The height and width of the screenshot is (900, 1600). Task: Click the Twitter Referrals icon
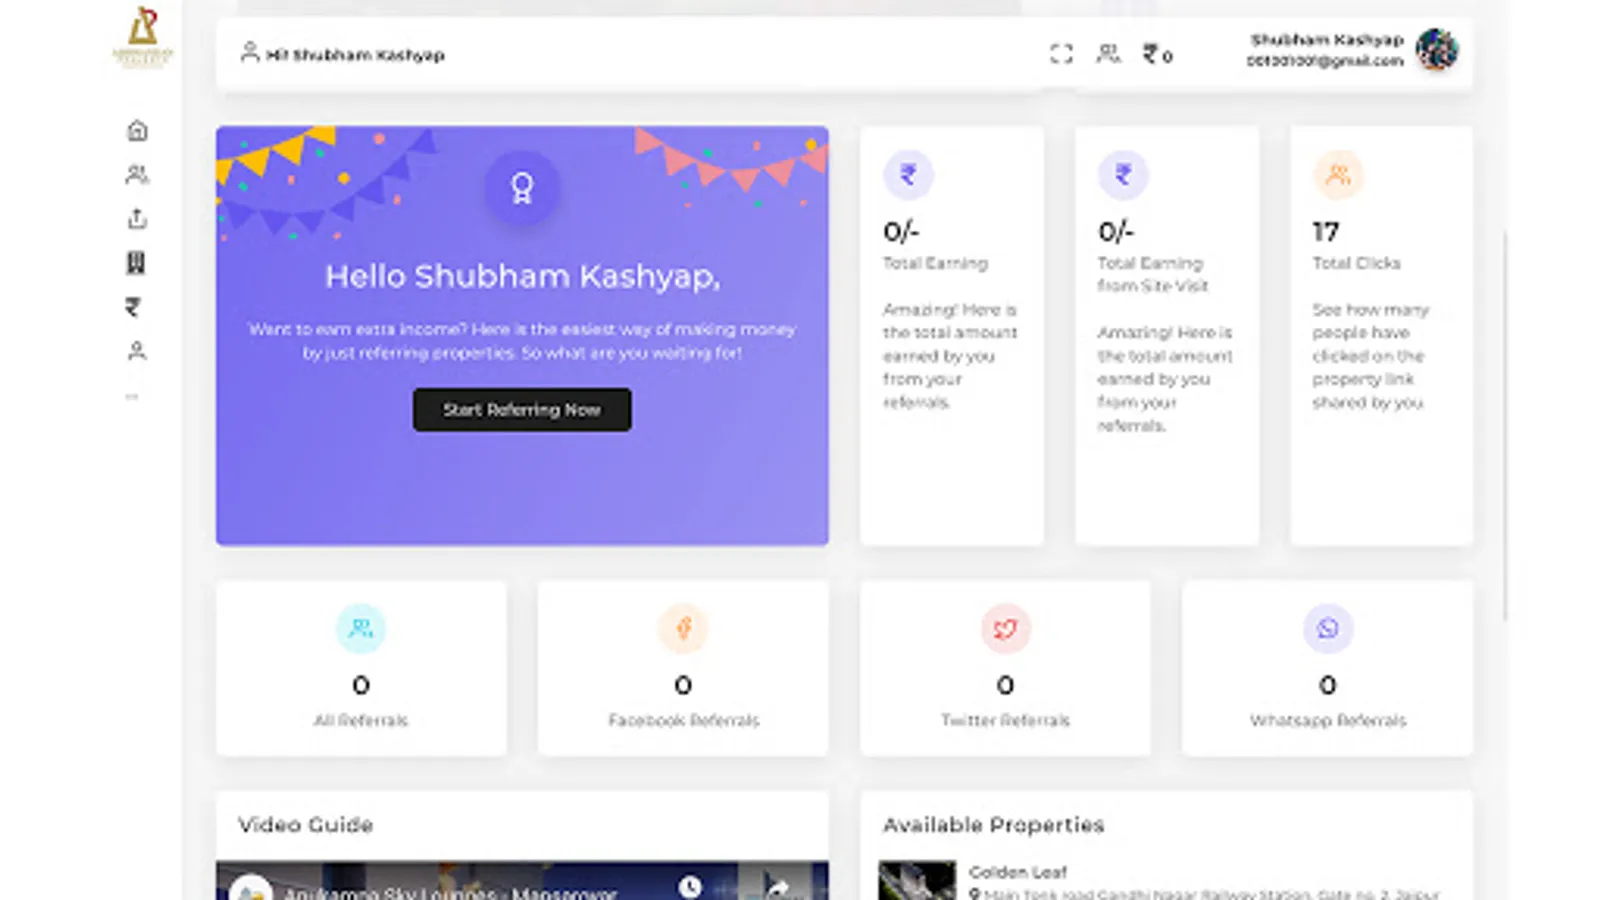[1005, 628]
